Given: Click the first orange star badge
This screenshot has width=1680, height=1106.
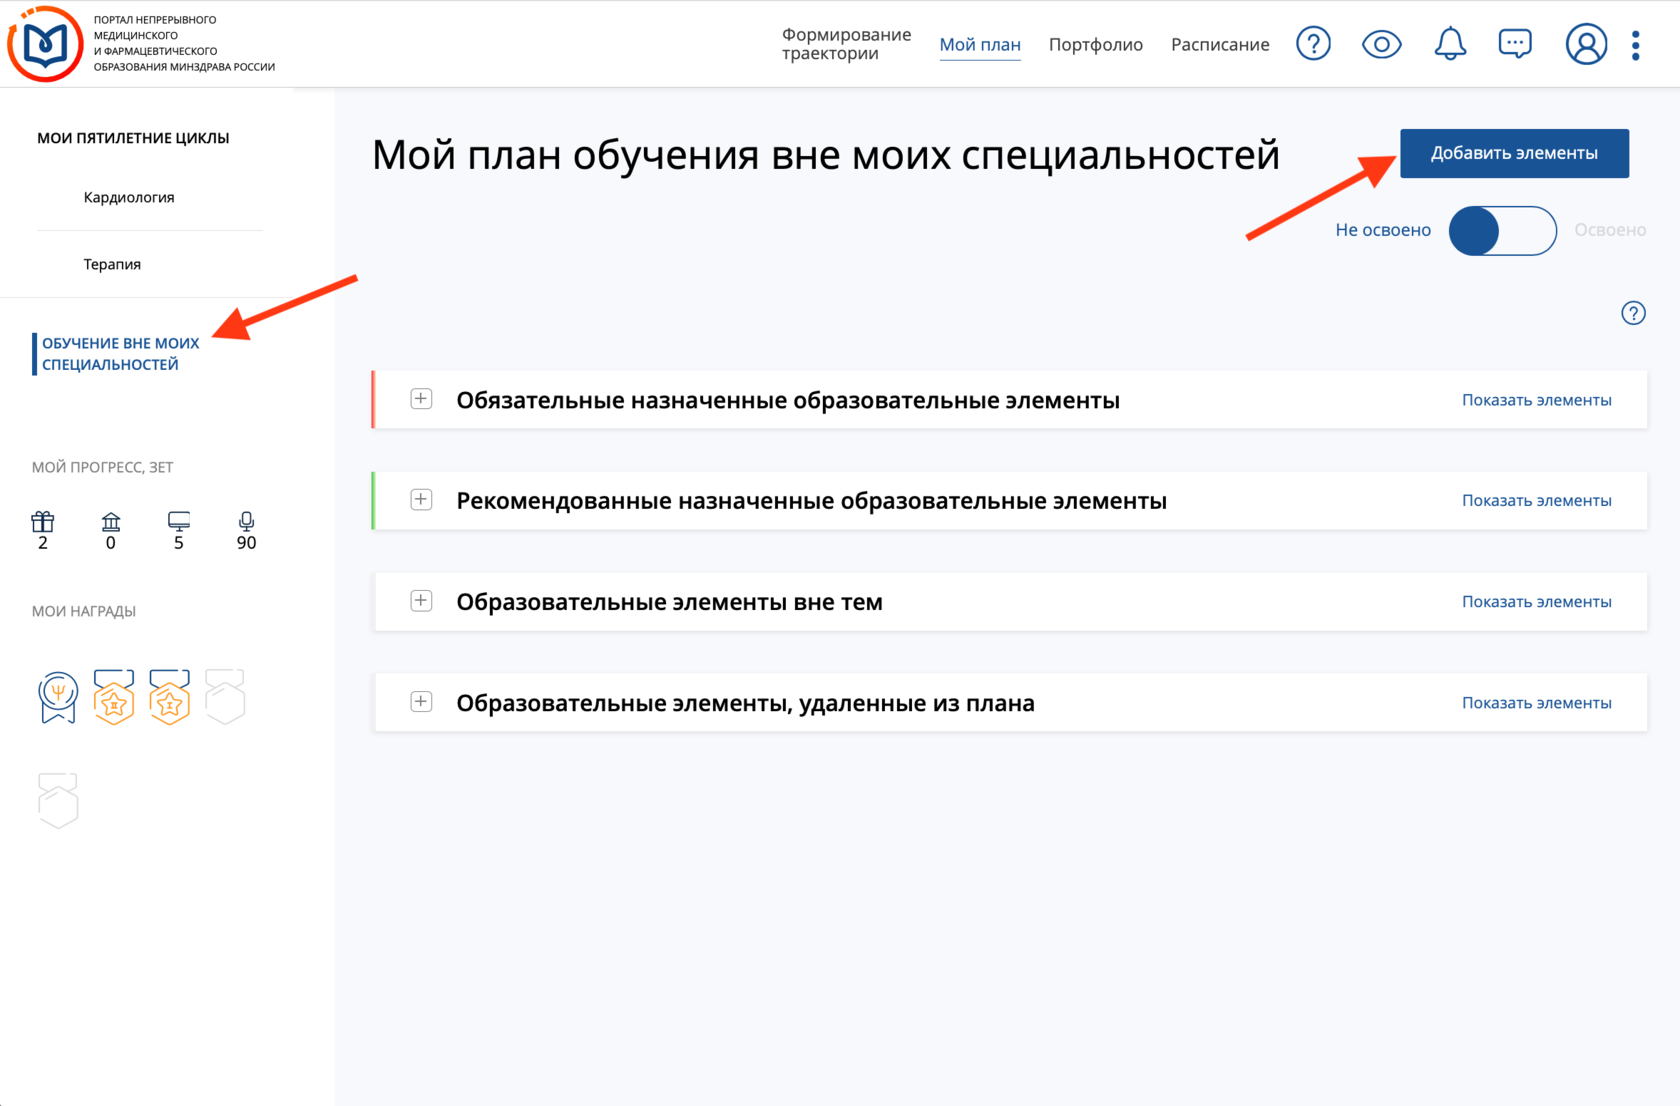Looking at the screenshot, I should 114,697.
